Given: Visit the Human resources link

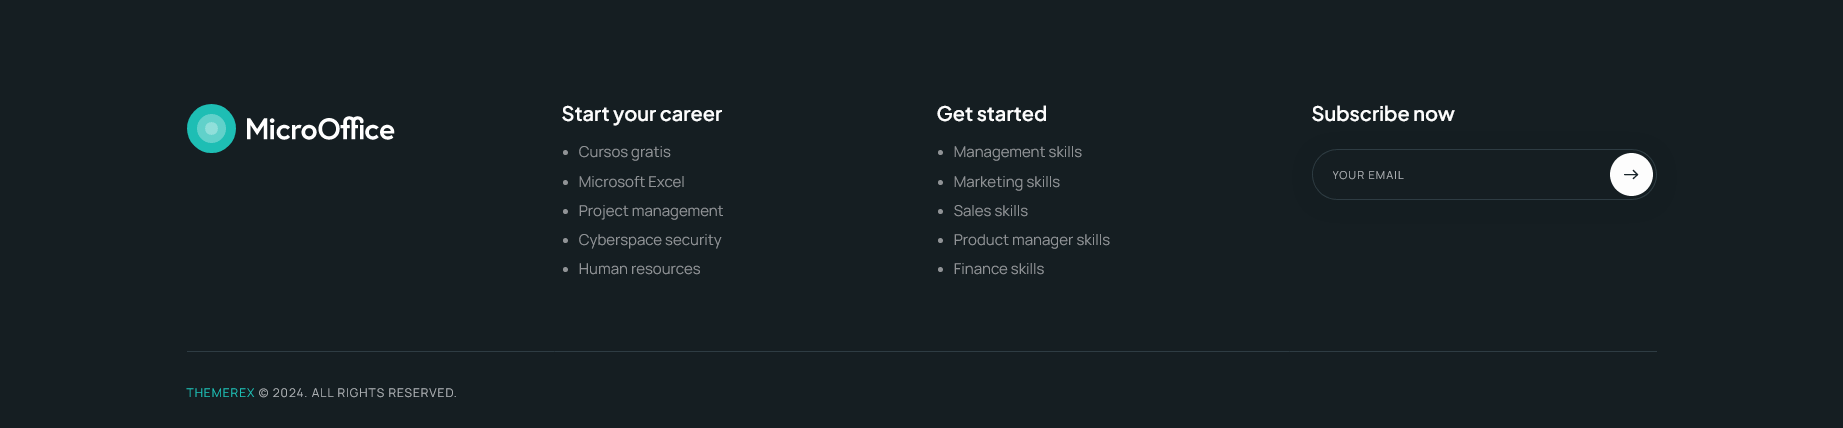Looking at the screenshot, I should pos(639,269).
